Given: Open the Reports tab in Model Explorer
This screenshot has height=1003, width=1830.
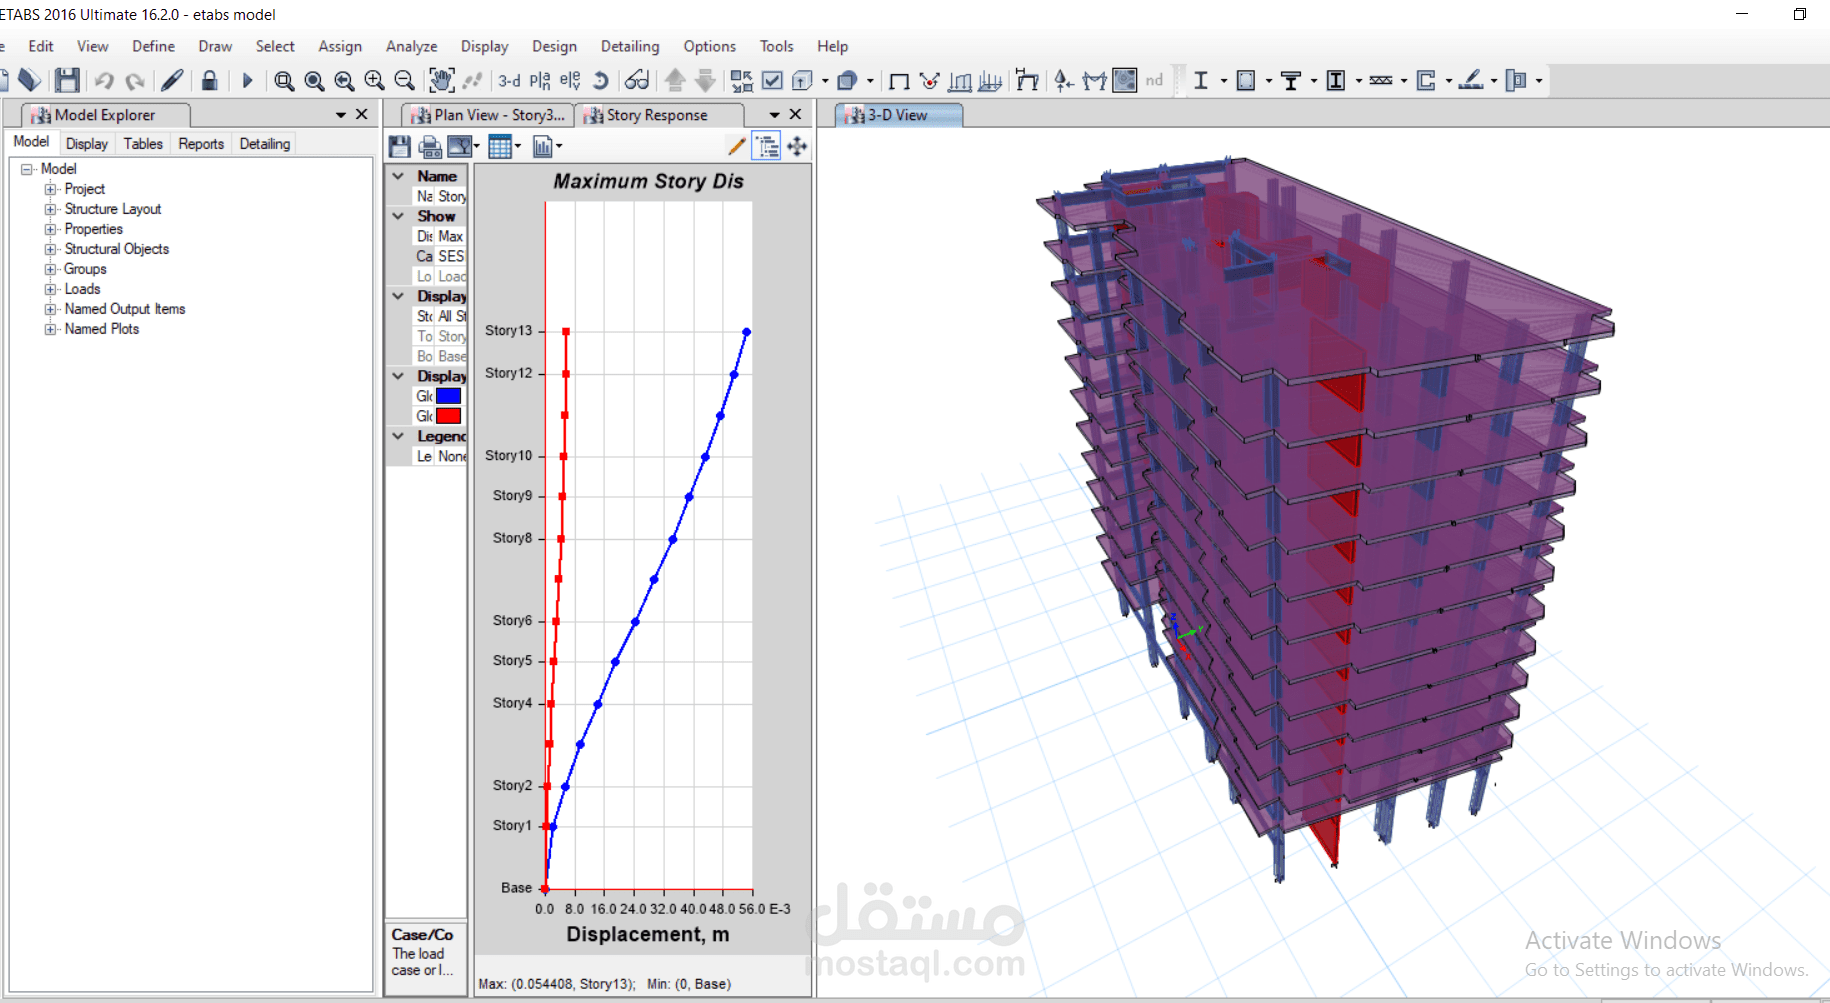Looking at the screenshot, I should coord(201,144).
